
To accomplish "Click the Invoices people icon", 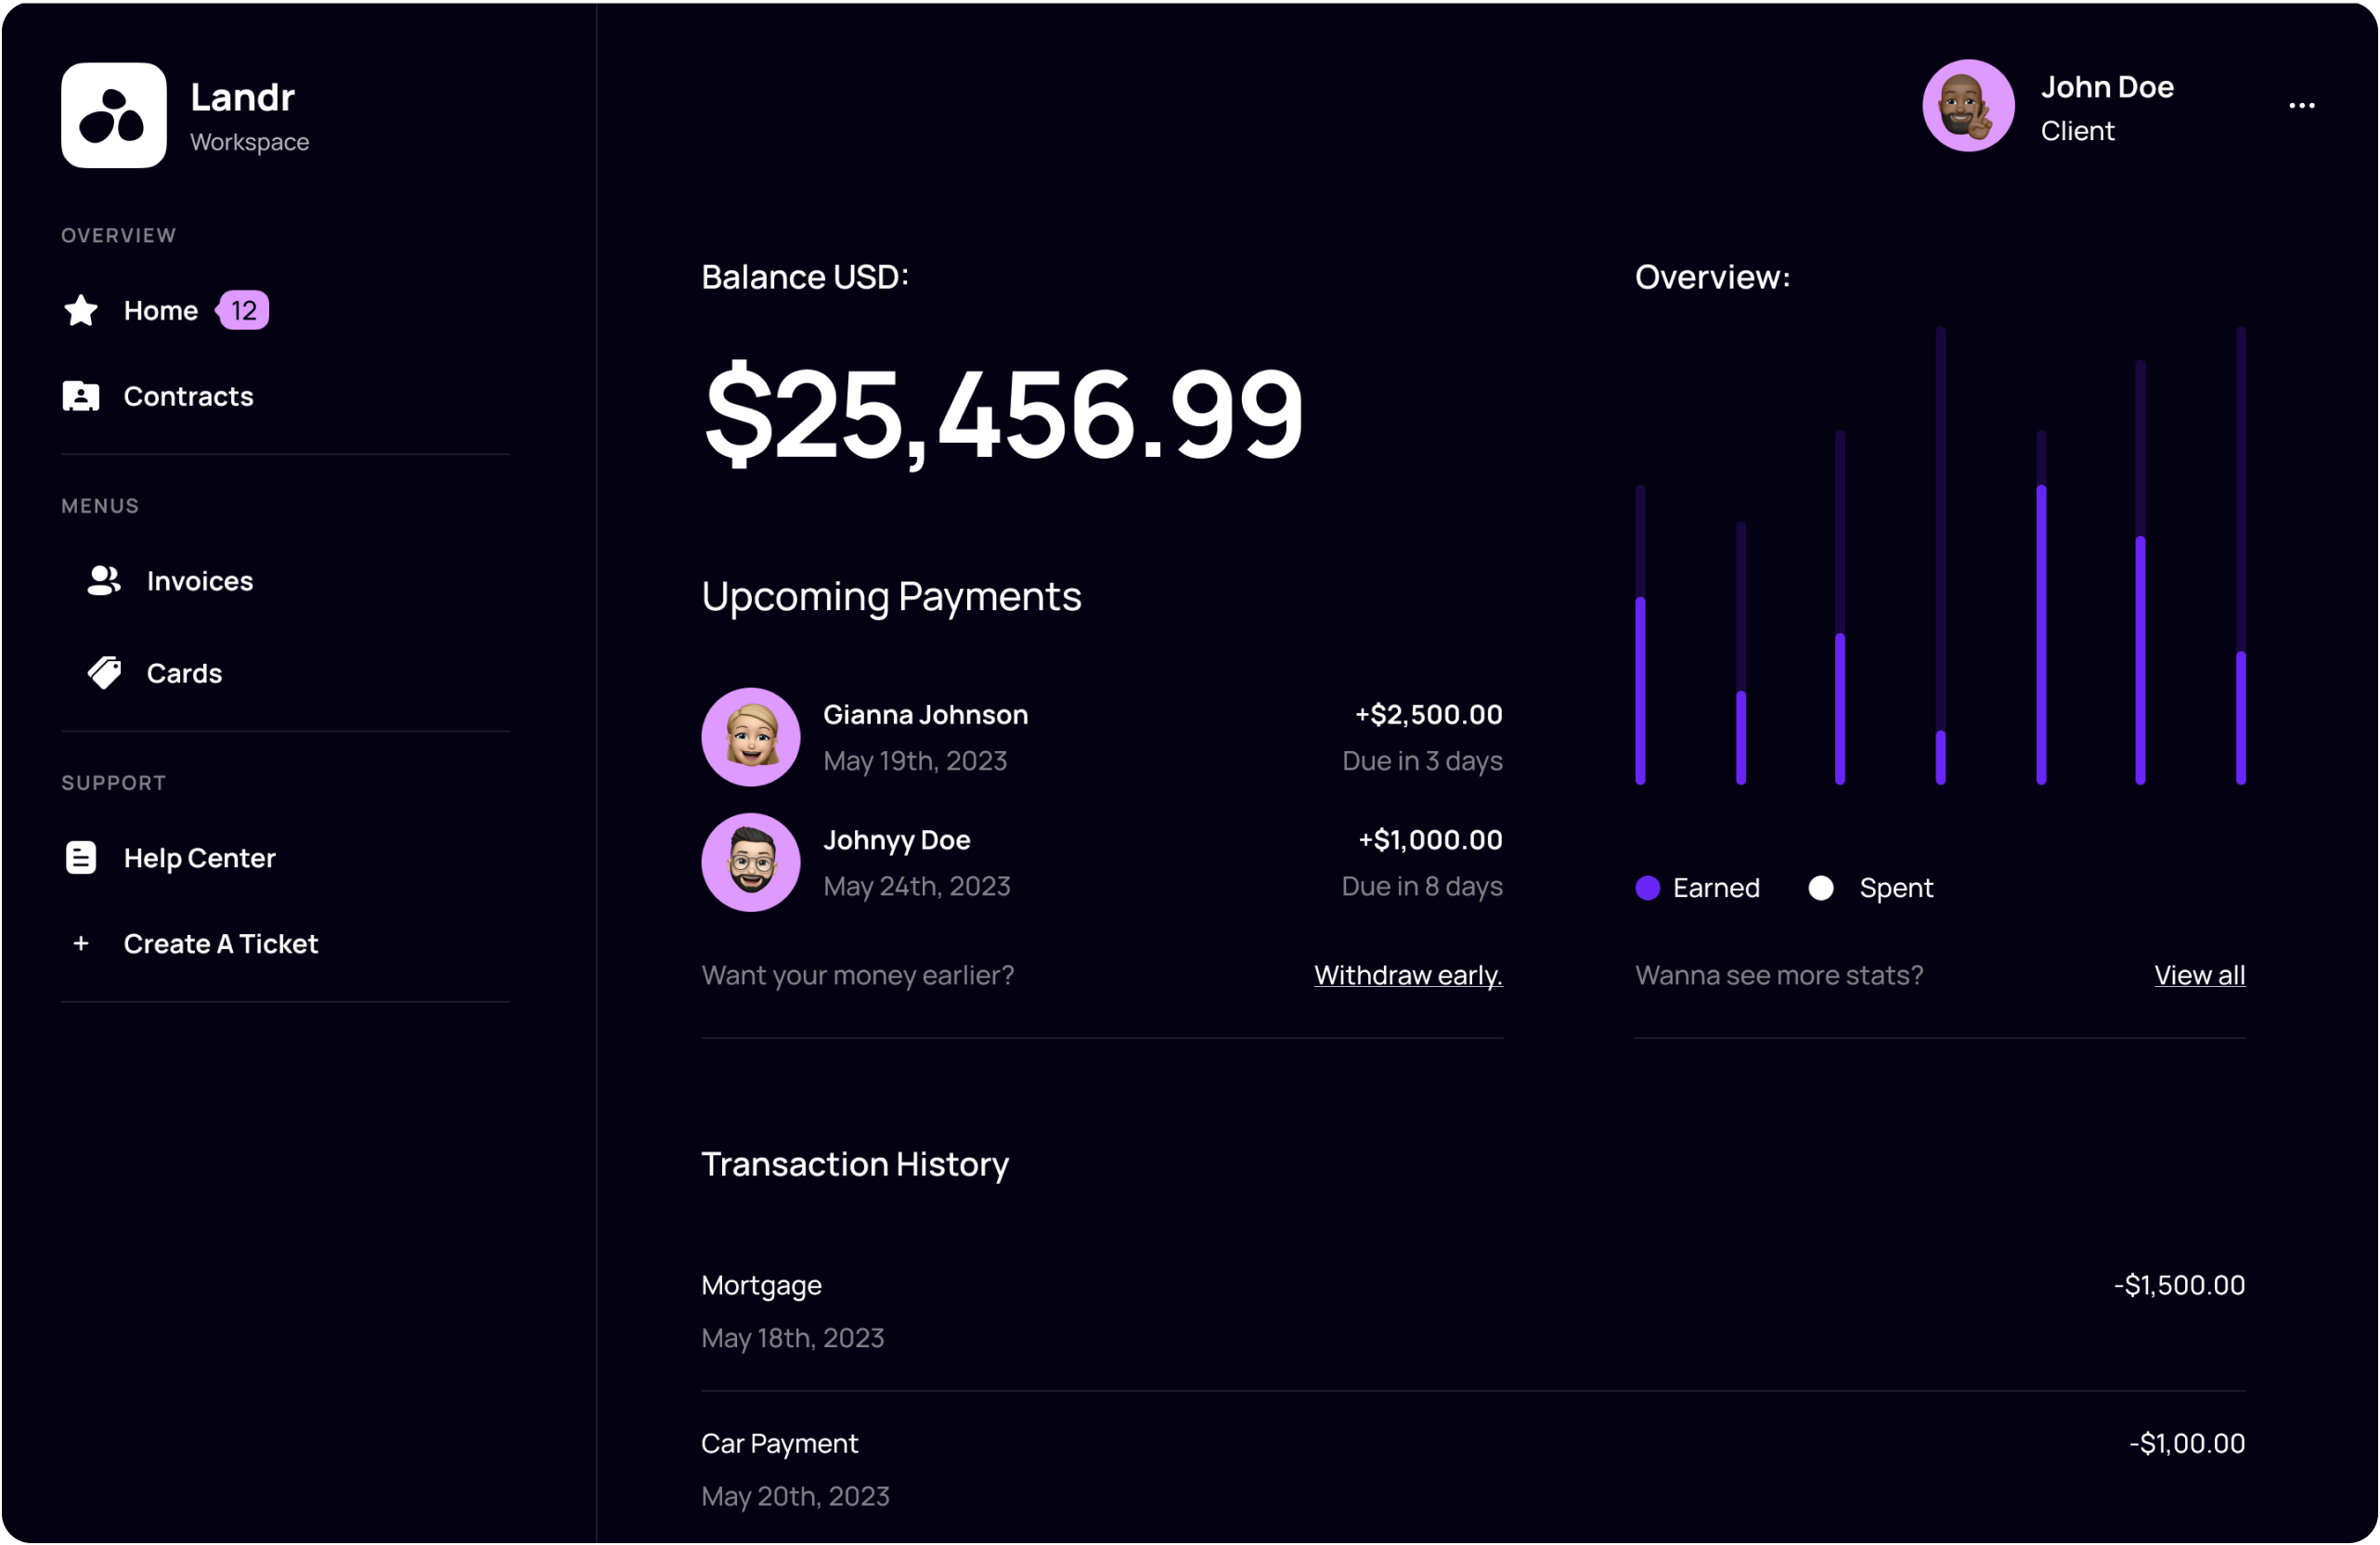I will tap(104, 581).
